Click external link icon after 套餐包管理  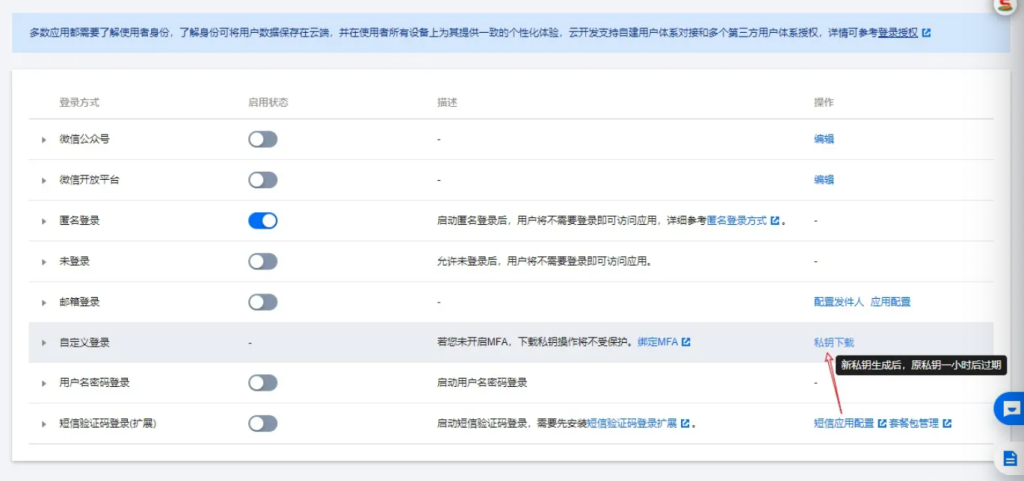tap(946, 424)
